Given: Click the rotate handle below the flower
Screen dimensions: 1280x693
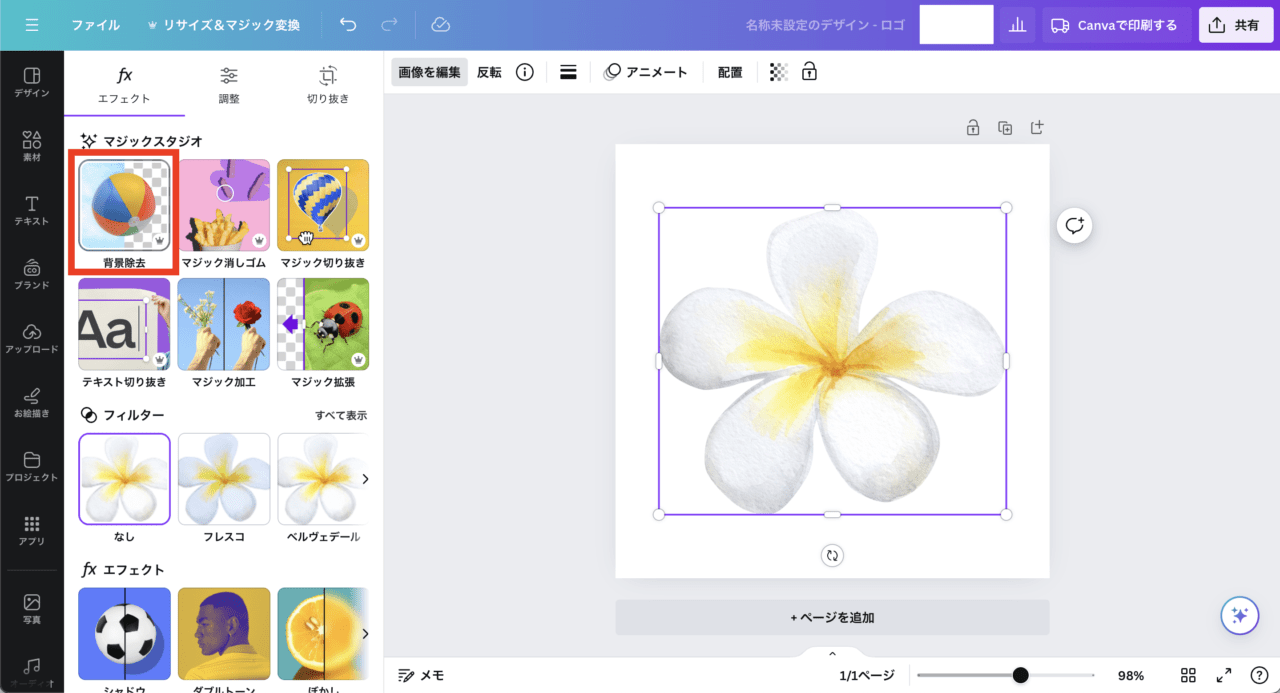Looking at the screenshot, I should click(832, 555).
